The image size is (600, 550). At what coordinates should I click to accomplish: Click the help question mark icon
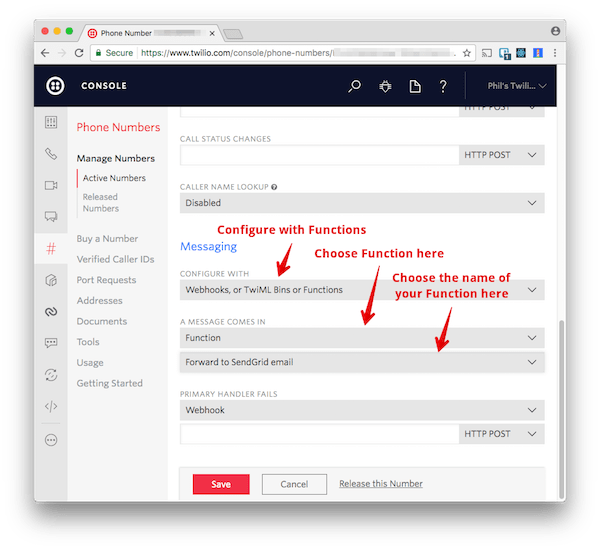click(443, 86)
